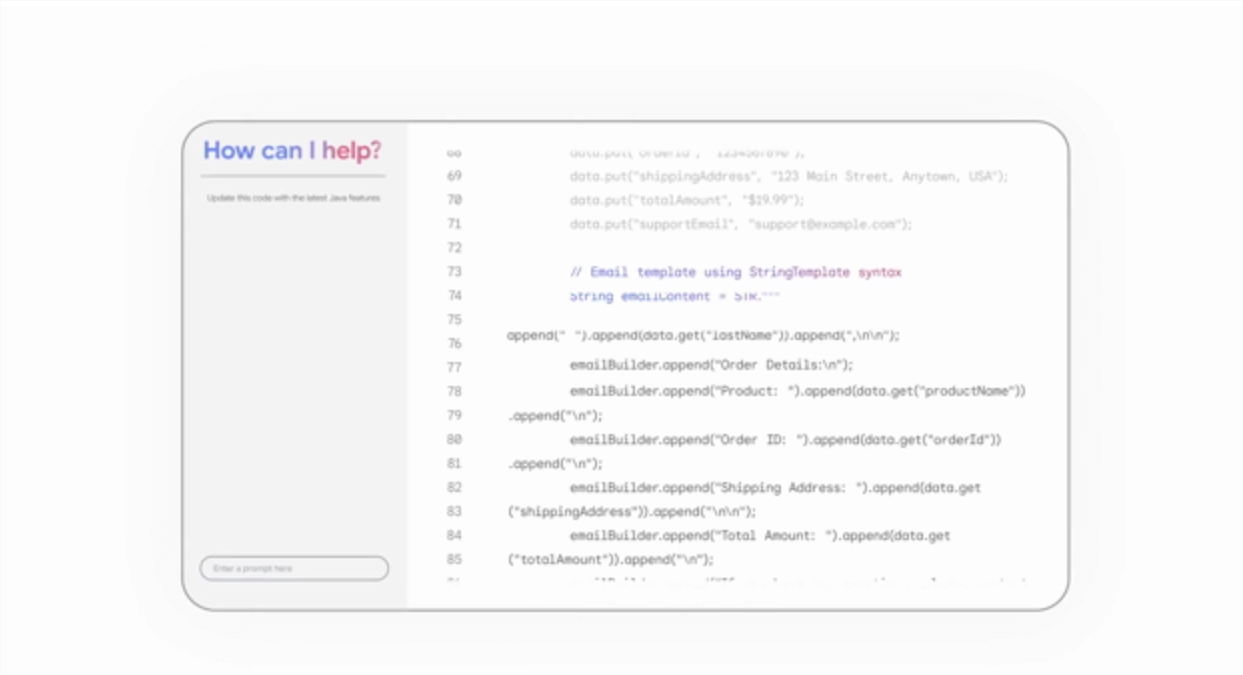Click the 'Total Amount: ' append code line
1243x675 pixels.
760,535
